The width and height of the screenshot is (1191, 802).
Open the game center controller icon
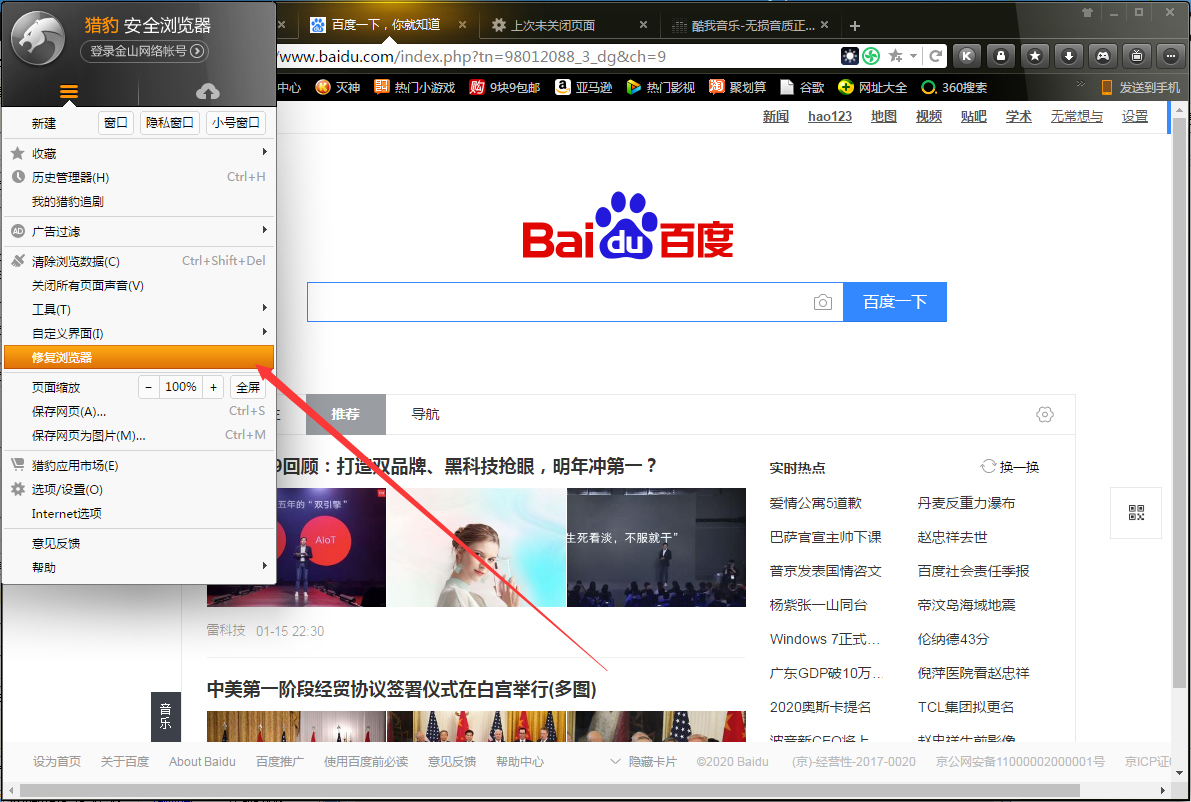pyautogui.click(x=1102, y=56)
